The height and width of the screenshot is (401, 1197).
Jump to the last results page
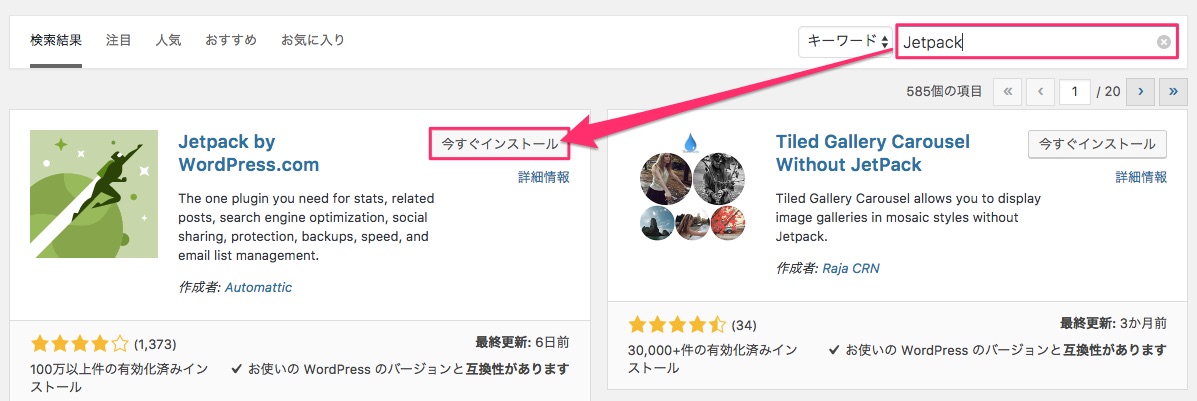1173,92
